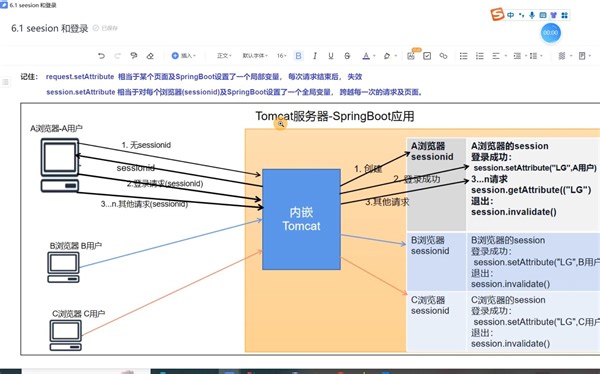The width and height of the screenshot is (600, 374).
Task: Activate the format painter brush
Action: 134,56
